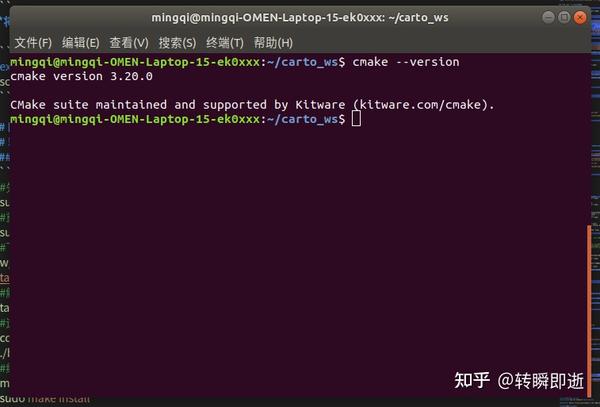Screen dimensions: 600x407
Task: Close the terminal window
Action: pyautogui.click(x=579, y=17)
